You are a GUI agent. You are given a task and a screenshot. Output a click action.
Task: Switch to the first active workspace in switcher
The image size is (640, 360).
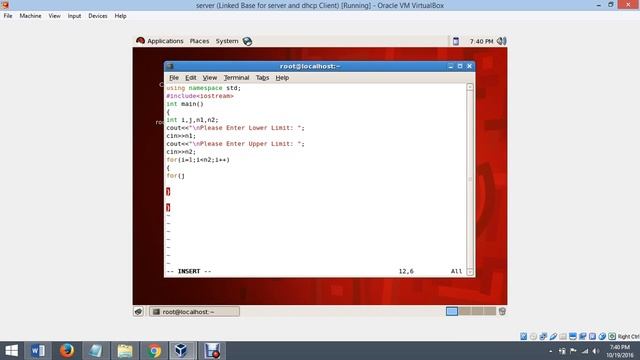click(x=452, y=311)
